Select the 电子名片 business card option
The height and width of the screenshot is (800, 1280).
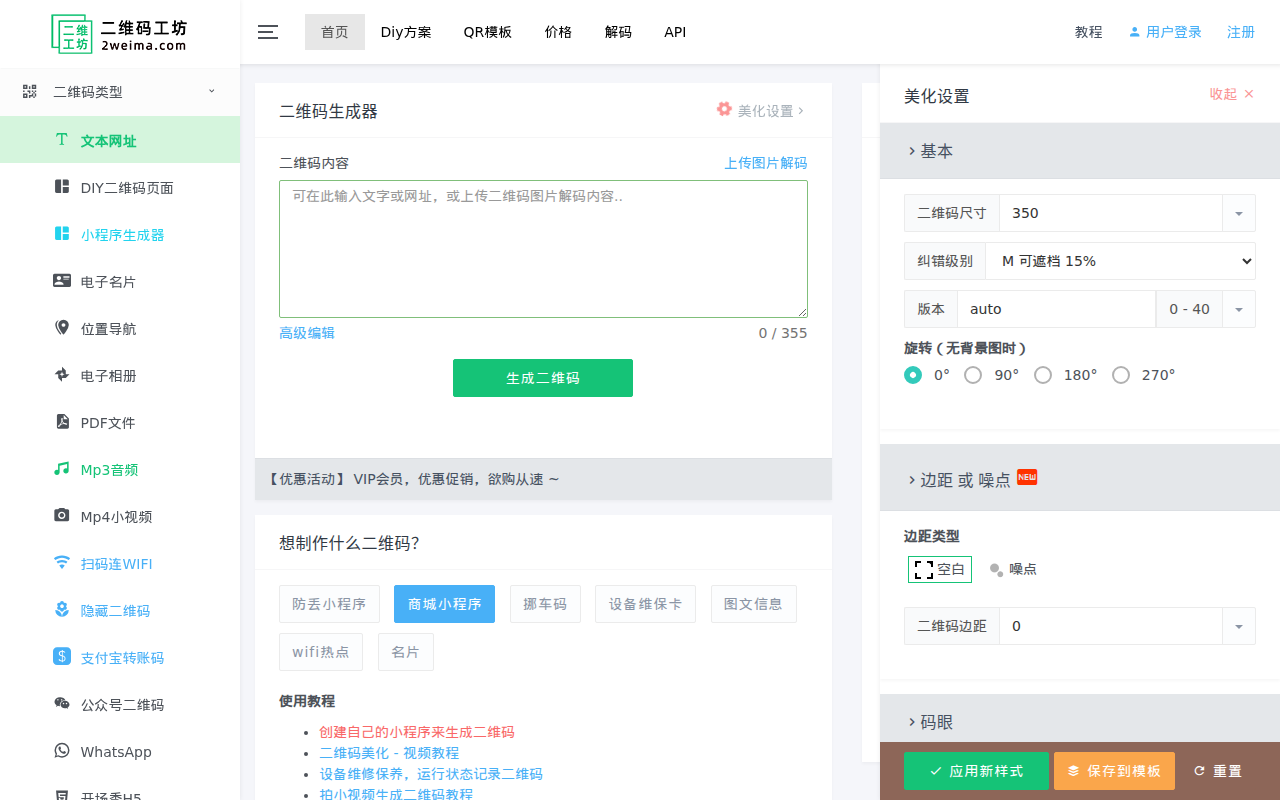[x=107, y=281]
